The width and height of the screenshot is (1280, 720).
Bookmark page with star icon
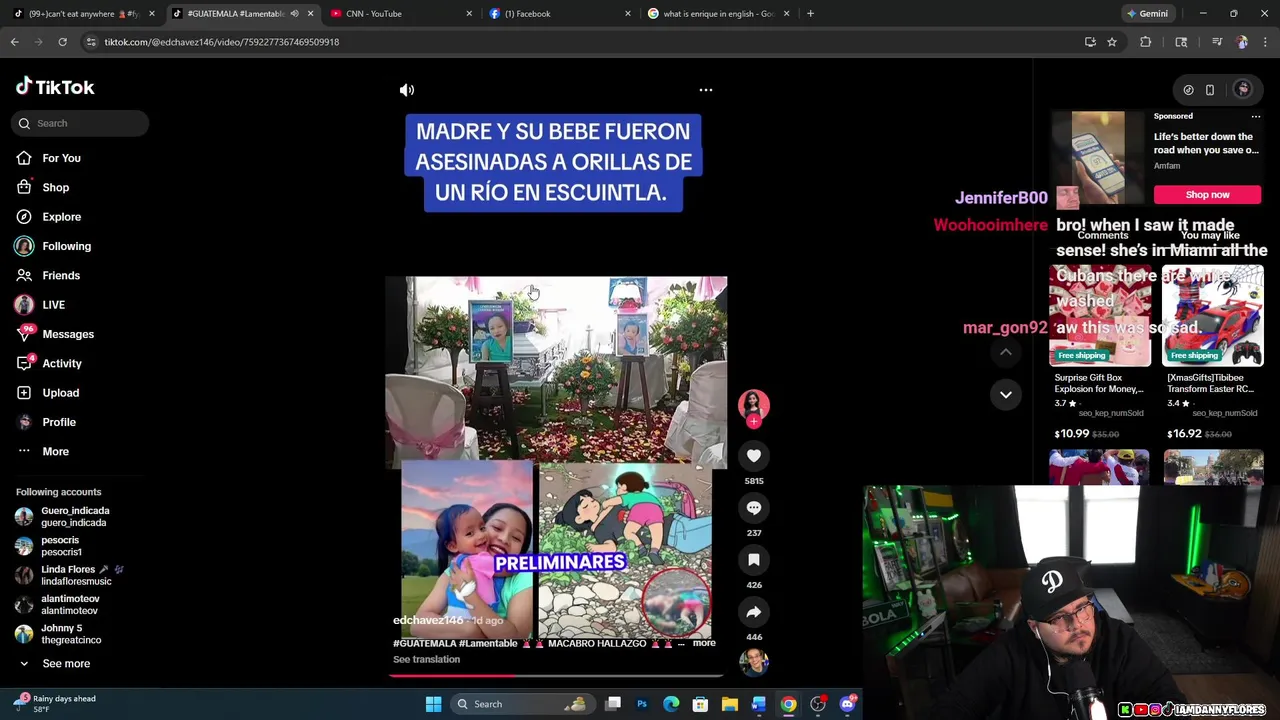[1112, 42]
